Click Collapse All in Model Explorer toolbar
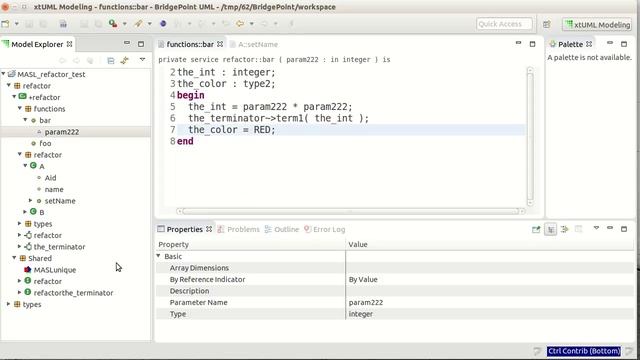The height and width of the screenshot is (360, 640). (111, 60)
